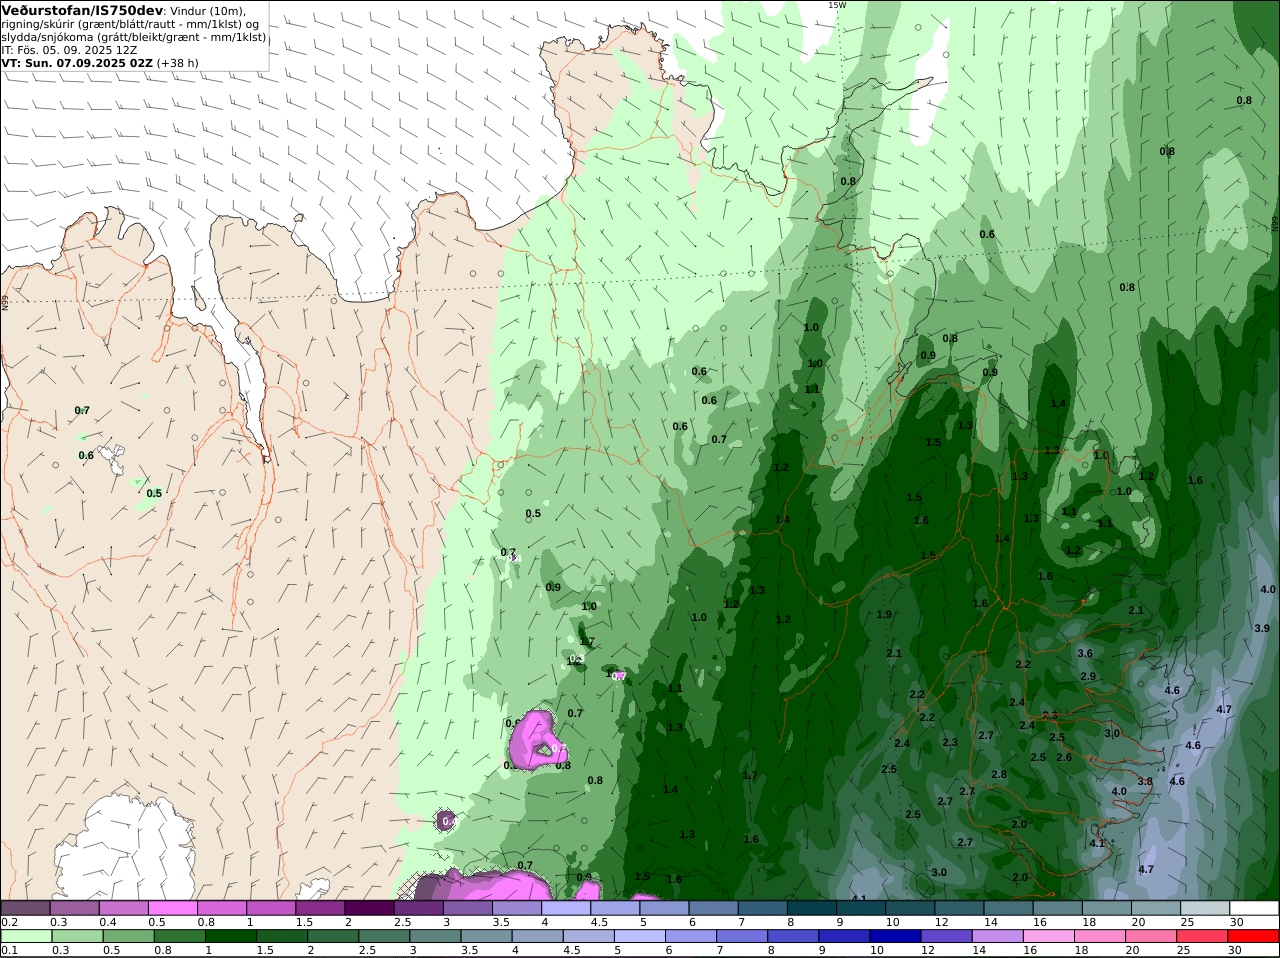Pick the lower legend swatch starting at 20
Viewport: 1280px width, 958px height.
coord(1151,936)
